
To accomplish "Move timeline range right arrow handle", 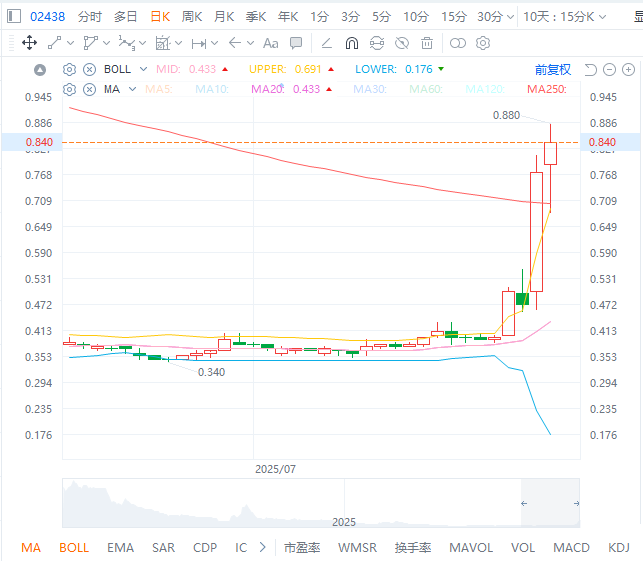I will coord(576,503).
